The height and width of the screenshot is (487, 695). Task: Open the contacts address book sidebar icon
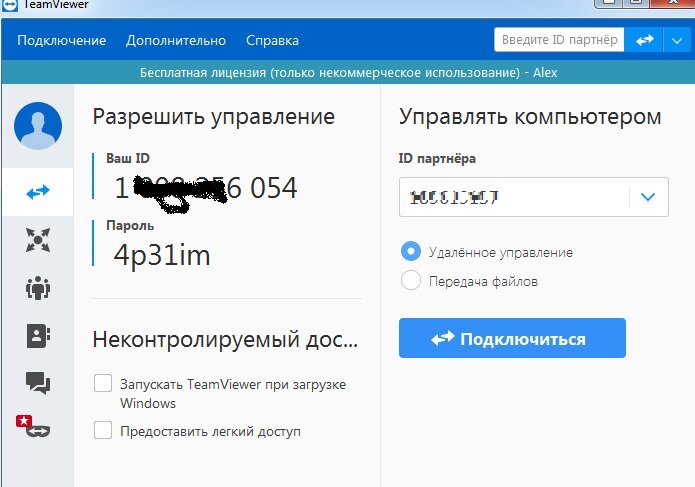point(38,335)
